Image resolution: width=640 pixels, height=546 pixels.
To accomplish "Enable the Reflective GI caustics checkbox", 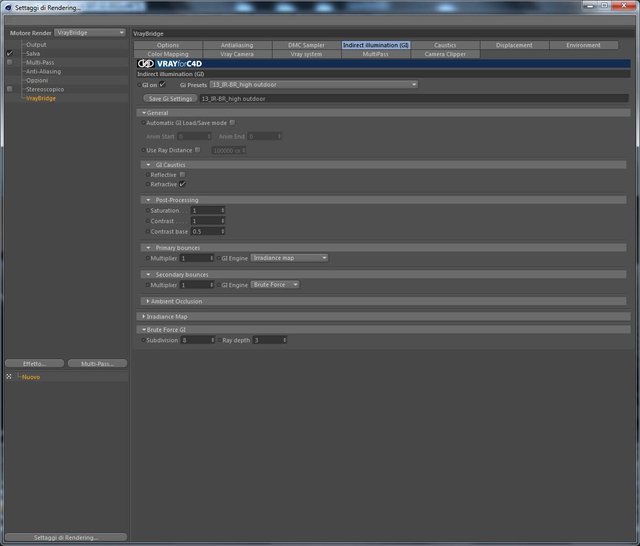I will tap(182, 175).
